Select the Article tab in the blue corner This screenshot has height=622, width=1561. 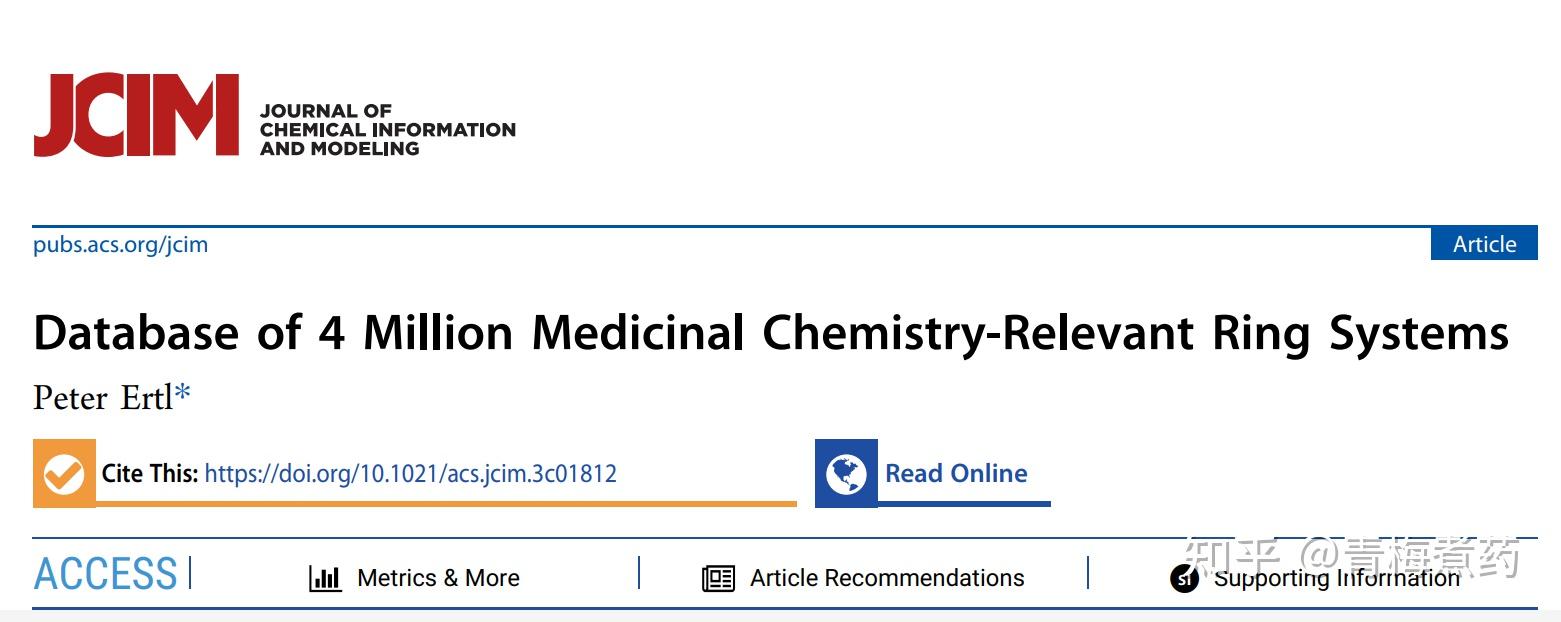(1484, 244)
